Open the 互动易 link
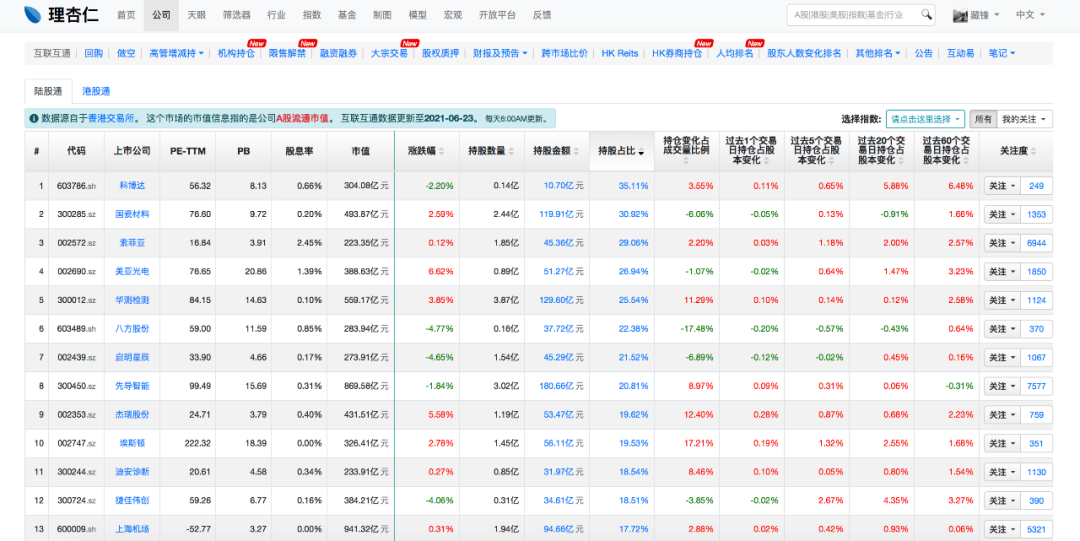The image size is (1080, 541). point(961,53)
